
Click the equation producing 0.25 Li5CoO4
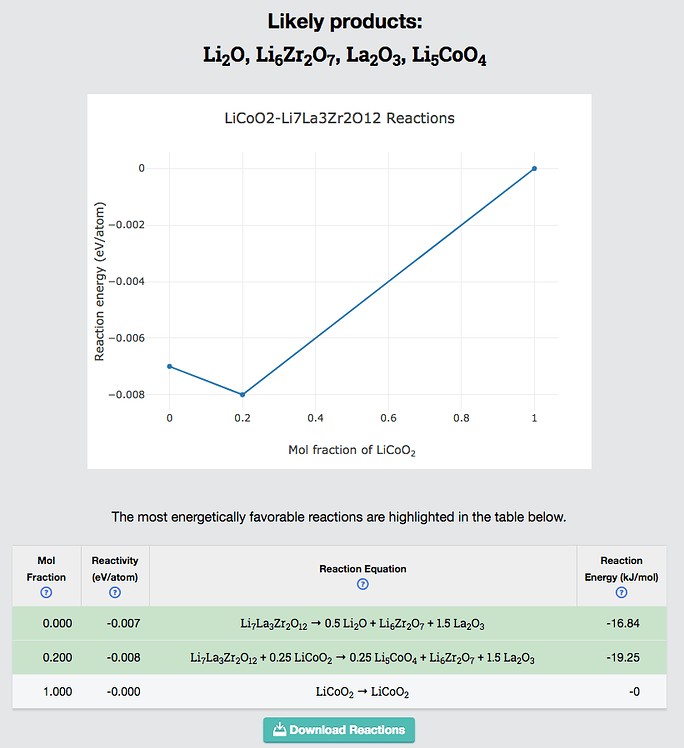click(x=363, y=658)
